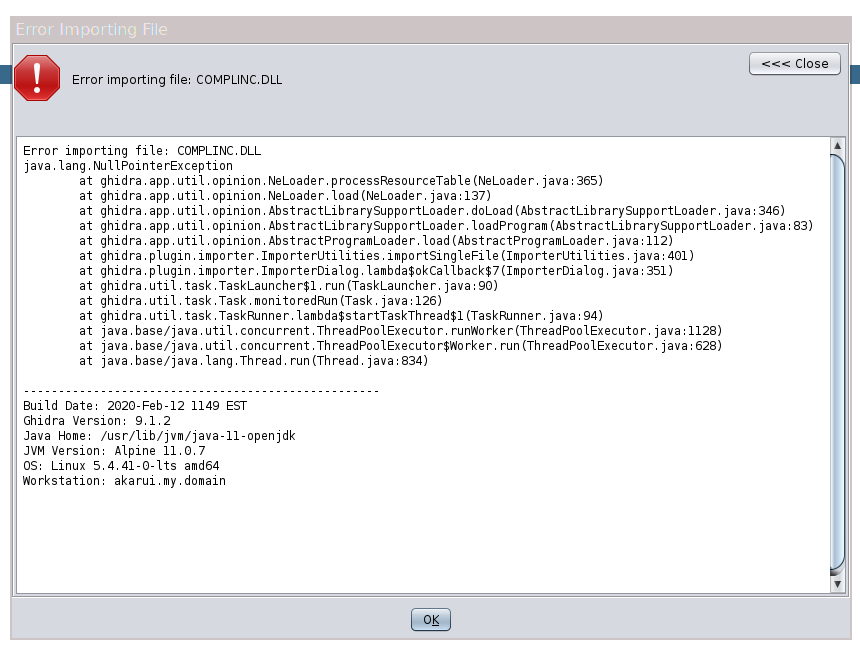Select the Error Importing File title bar

(x=90, y=30)
